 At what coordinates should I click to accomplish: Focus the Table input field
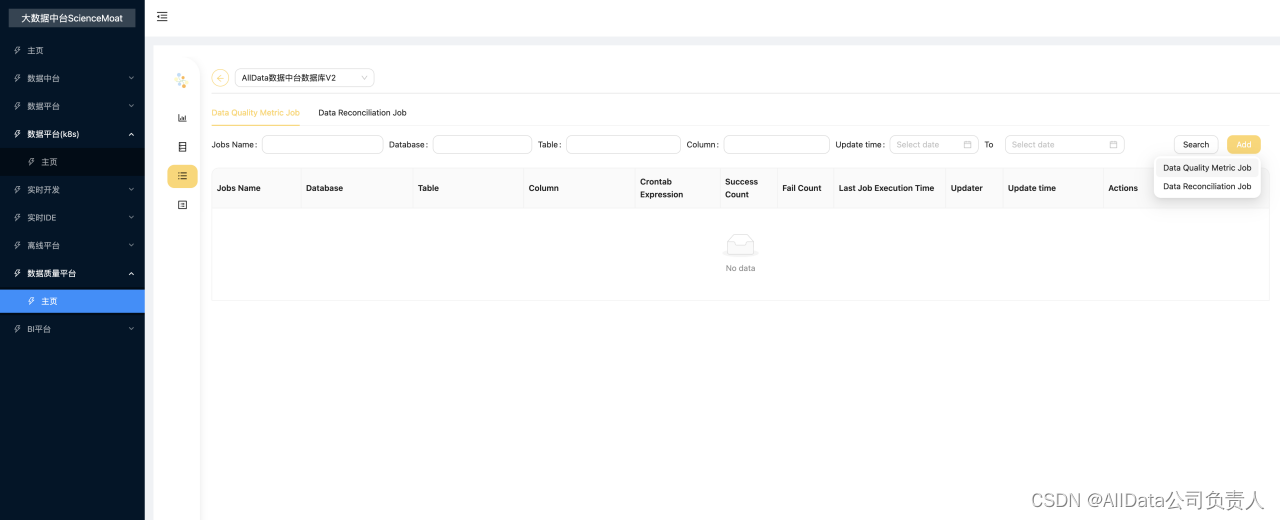point(623,145)
